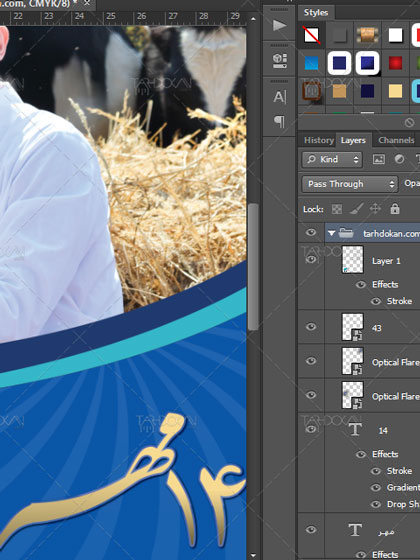Apply the dark navy square style
This screenshot has height=560, width=420.
368,91
